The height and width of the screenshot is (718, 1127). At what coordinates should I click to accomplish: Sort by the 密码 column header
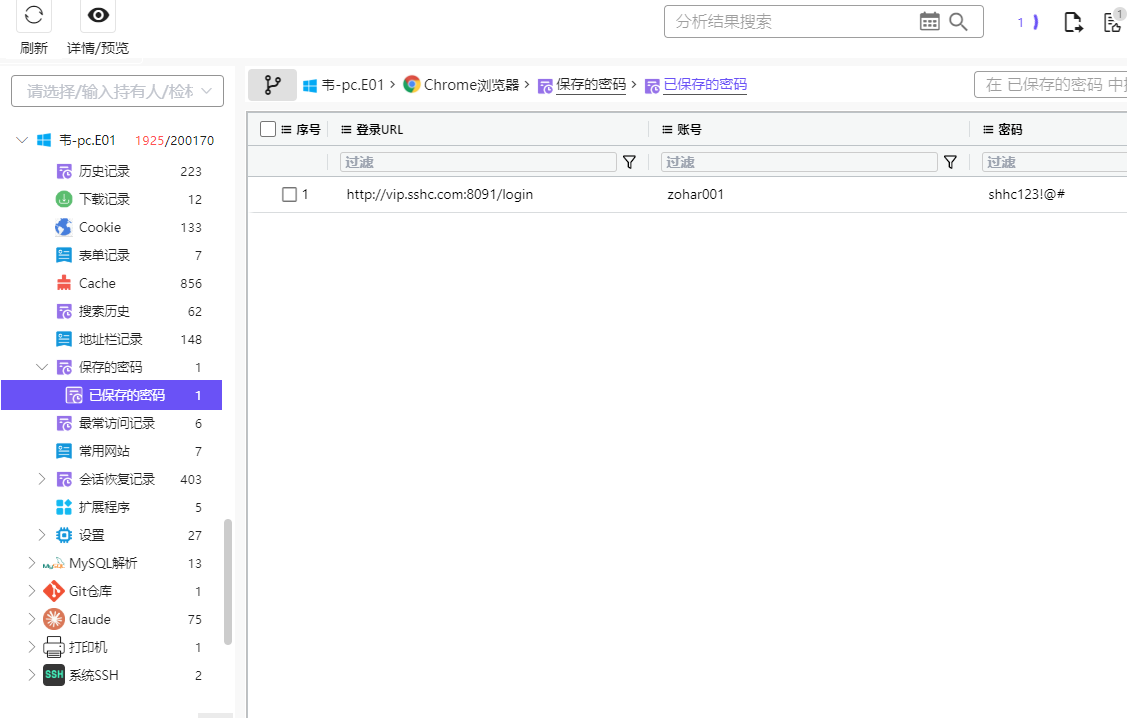point(1010,129)
